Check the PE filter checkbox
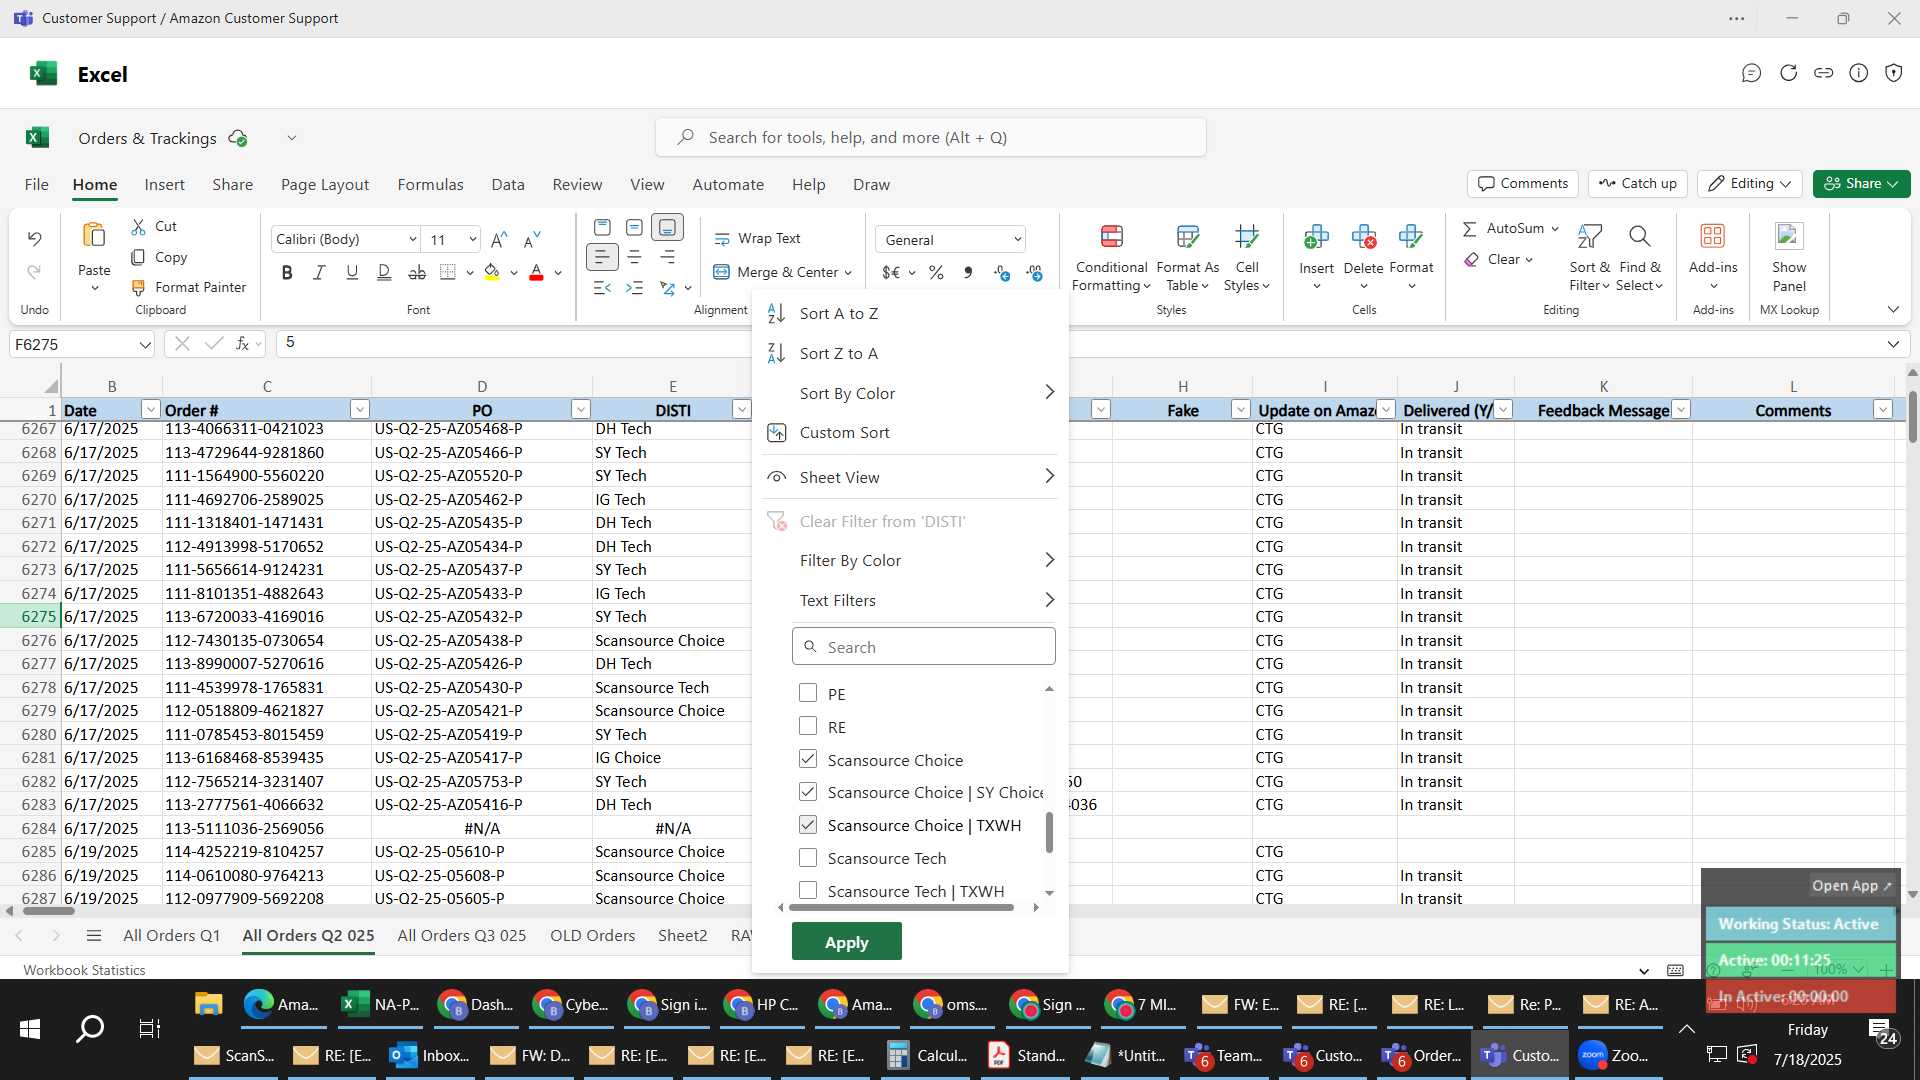 tap(808, 693)
